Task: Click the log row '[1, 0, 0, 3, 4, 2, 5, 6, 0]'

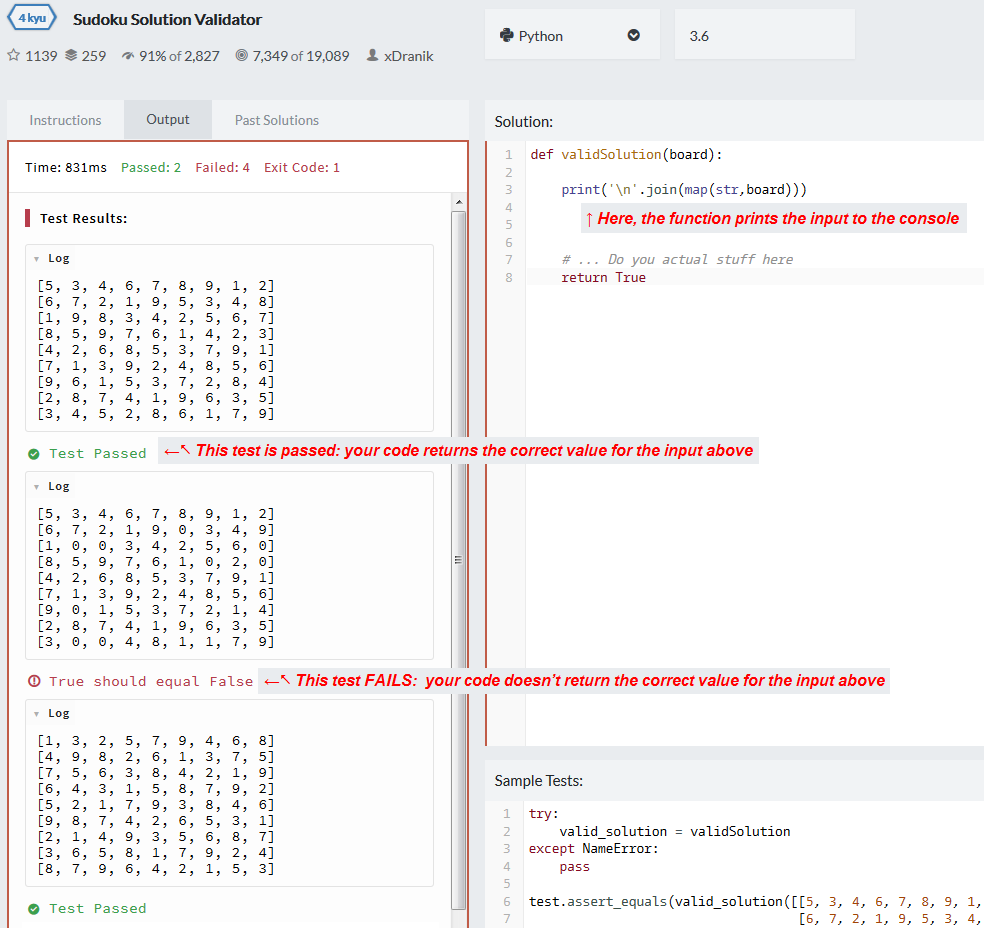Action: click(x=156, y=546)
